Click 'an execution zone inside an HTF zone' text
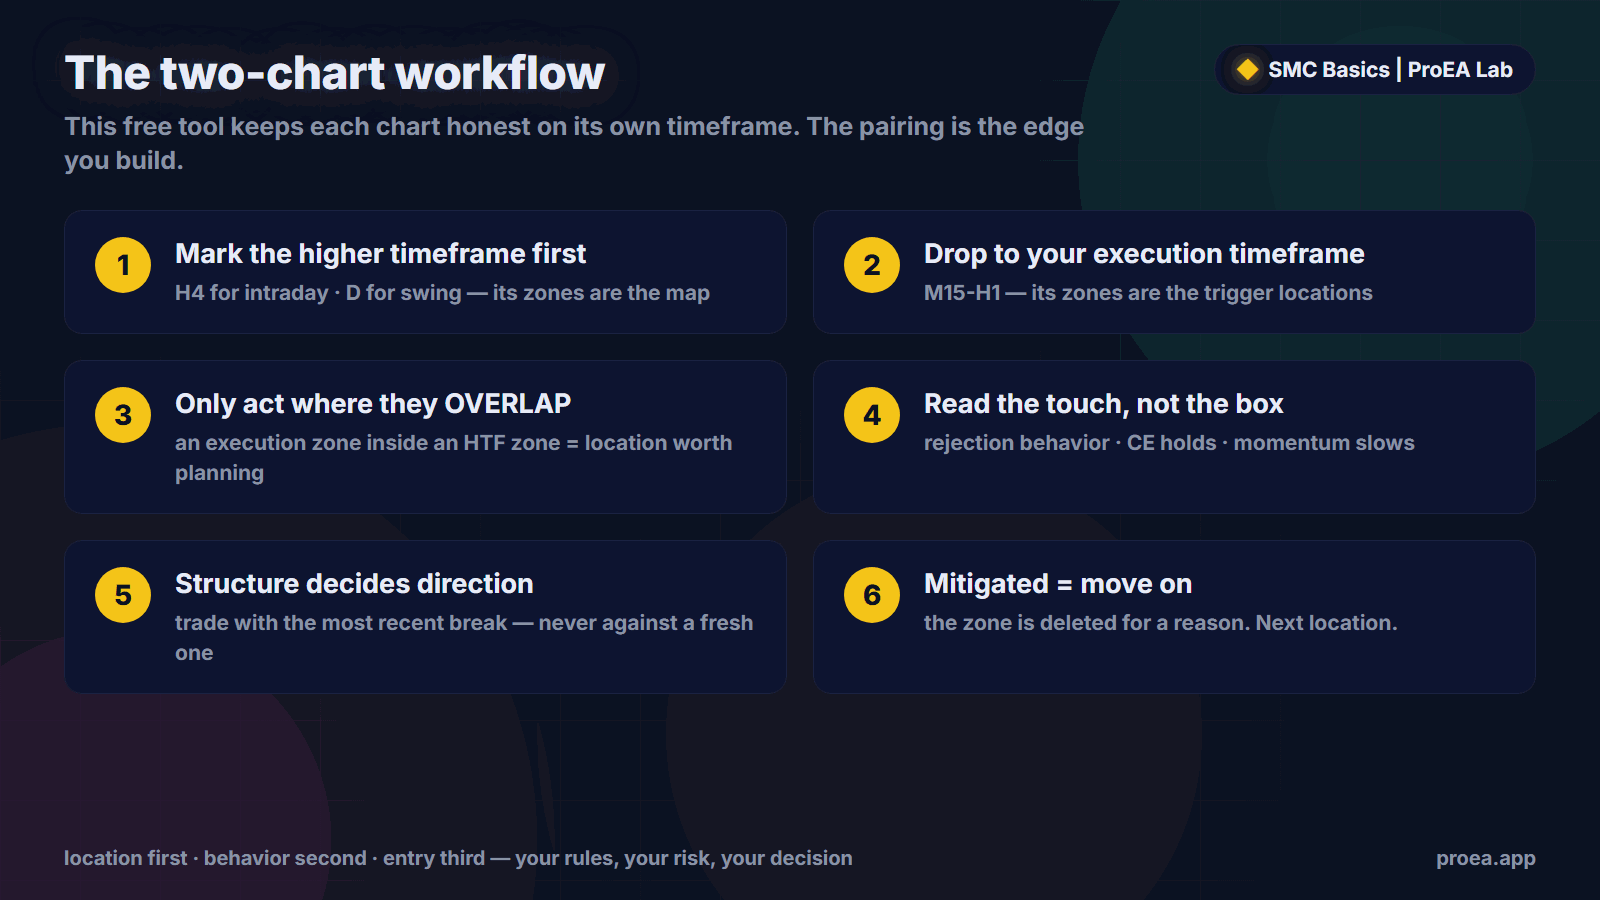Screen dimensions: 1600x900 pyautogui.click(x=454, y=458)
